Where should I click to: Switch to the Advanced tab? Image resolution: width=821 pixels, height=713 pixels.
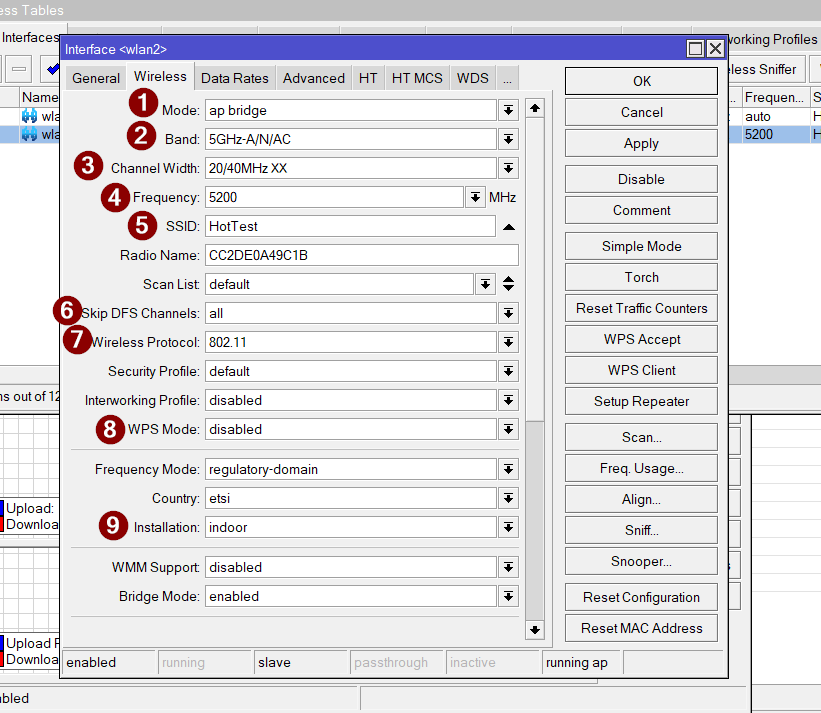tap(314, 79)
